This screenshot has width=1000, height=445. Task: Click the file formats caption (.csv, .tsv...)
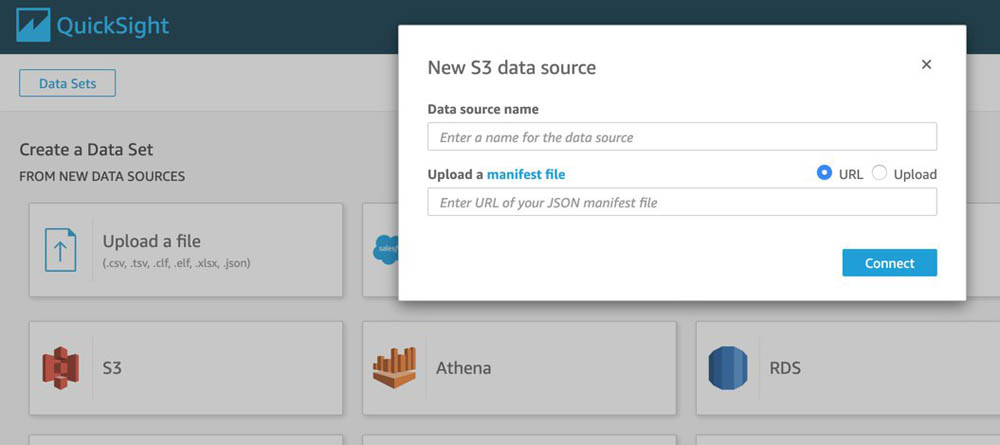click(177, 263)
